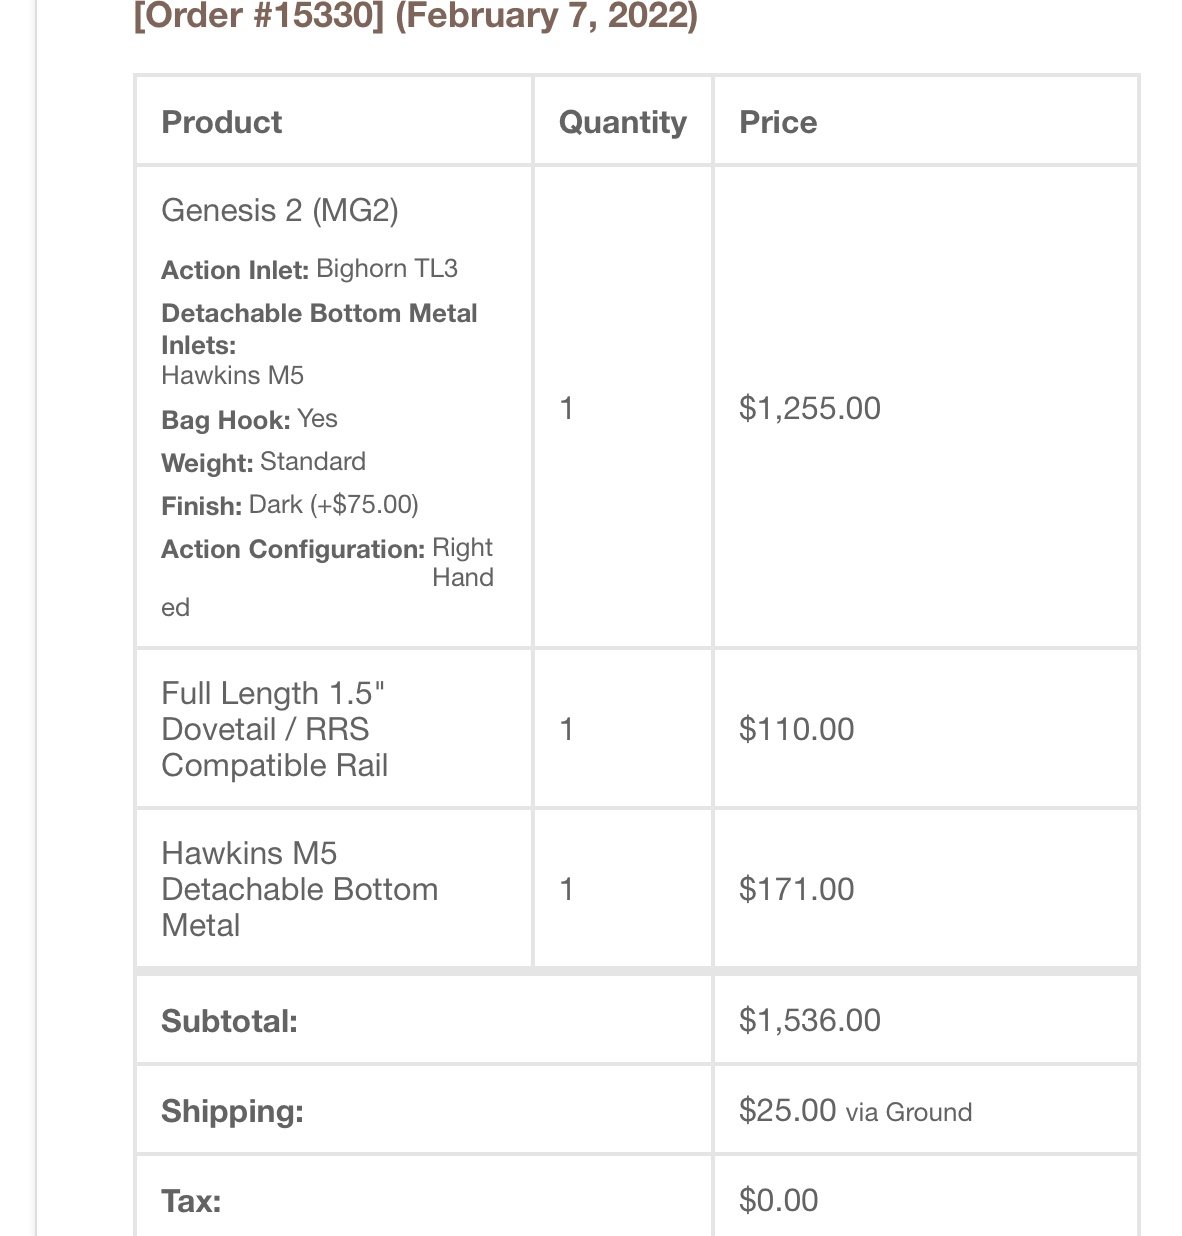Click the Action Configuration Right Handed line
Viewport: 1182px width, 1236px height.
click(328, 577)
